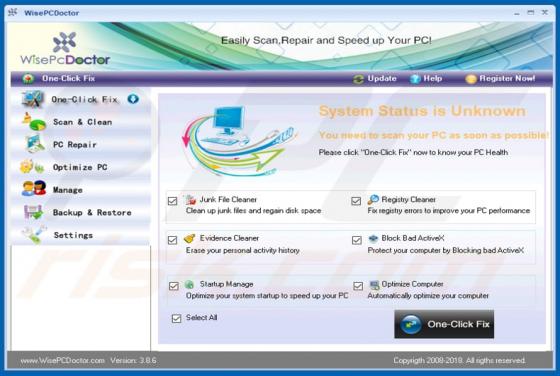The width and height of the screenshot is (560, 376).
Task: Disable the Optimize Computer checkbox
Action: pyautogui.click(x=358, y=286)
